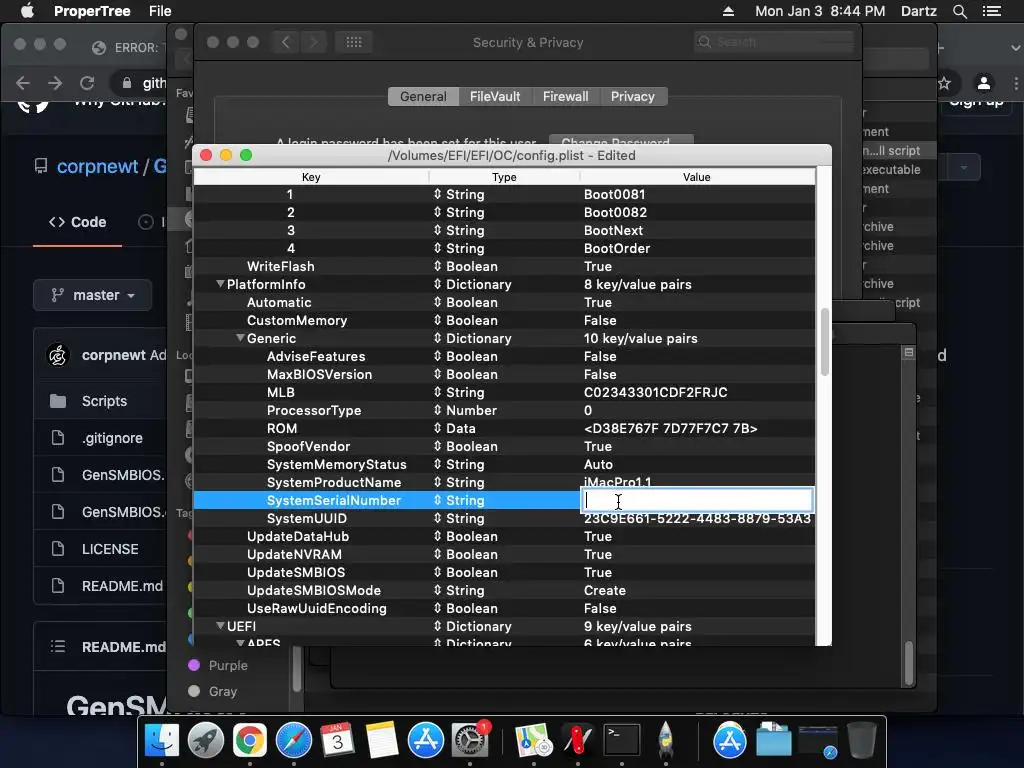This screenshot has width=1024, height=768.
Task: Launch Launchpad from the dock
Action: [x=206, y=741]
